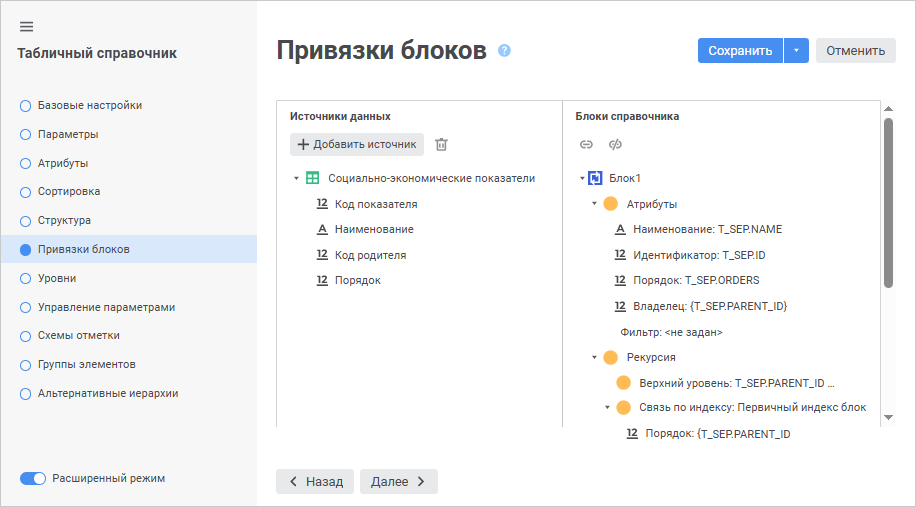This screenshot has height=507, width=916.
Task: Collapse the Социально-экономические показатели source node
Action: 296,179
